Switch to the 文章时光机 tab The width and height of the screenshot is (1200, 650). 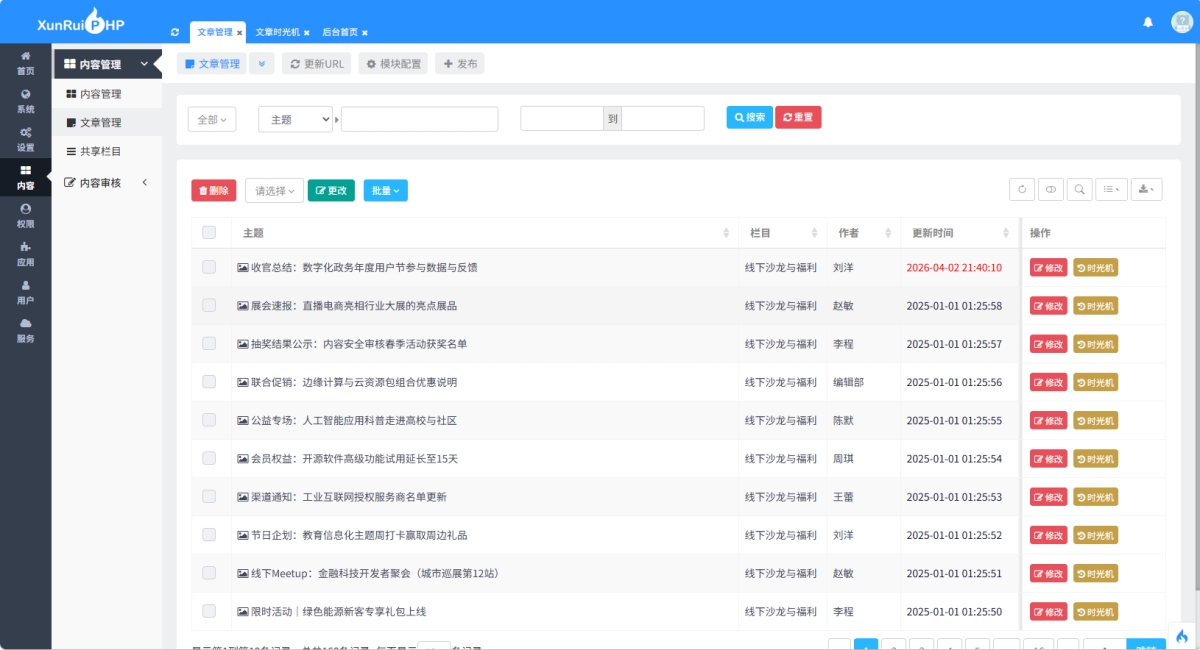[x=280, y=31]
